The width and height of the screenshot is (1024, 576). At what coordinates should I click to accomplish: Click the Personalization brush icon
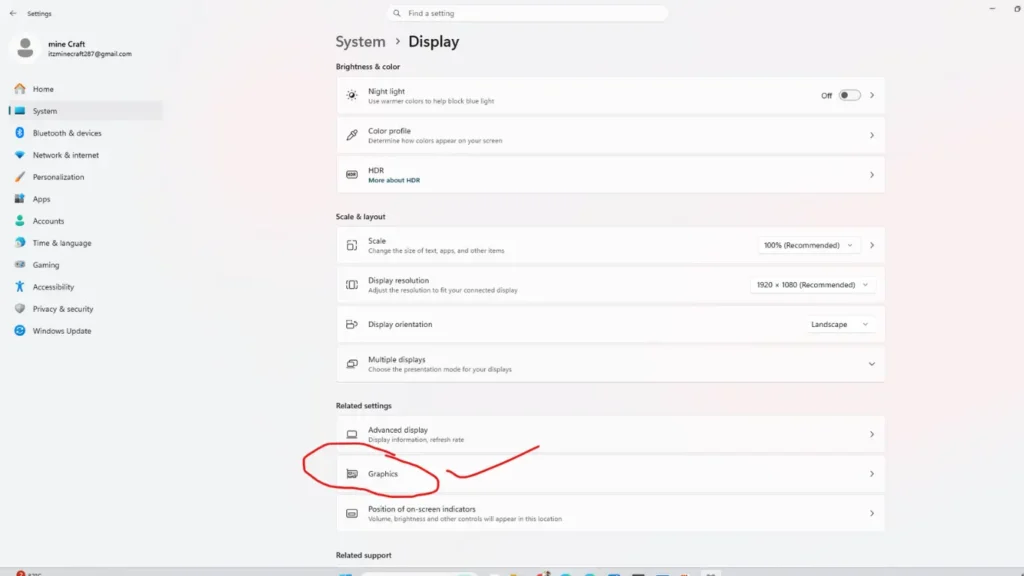click(20, 176)
